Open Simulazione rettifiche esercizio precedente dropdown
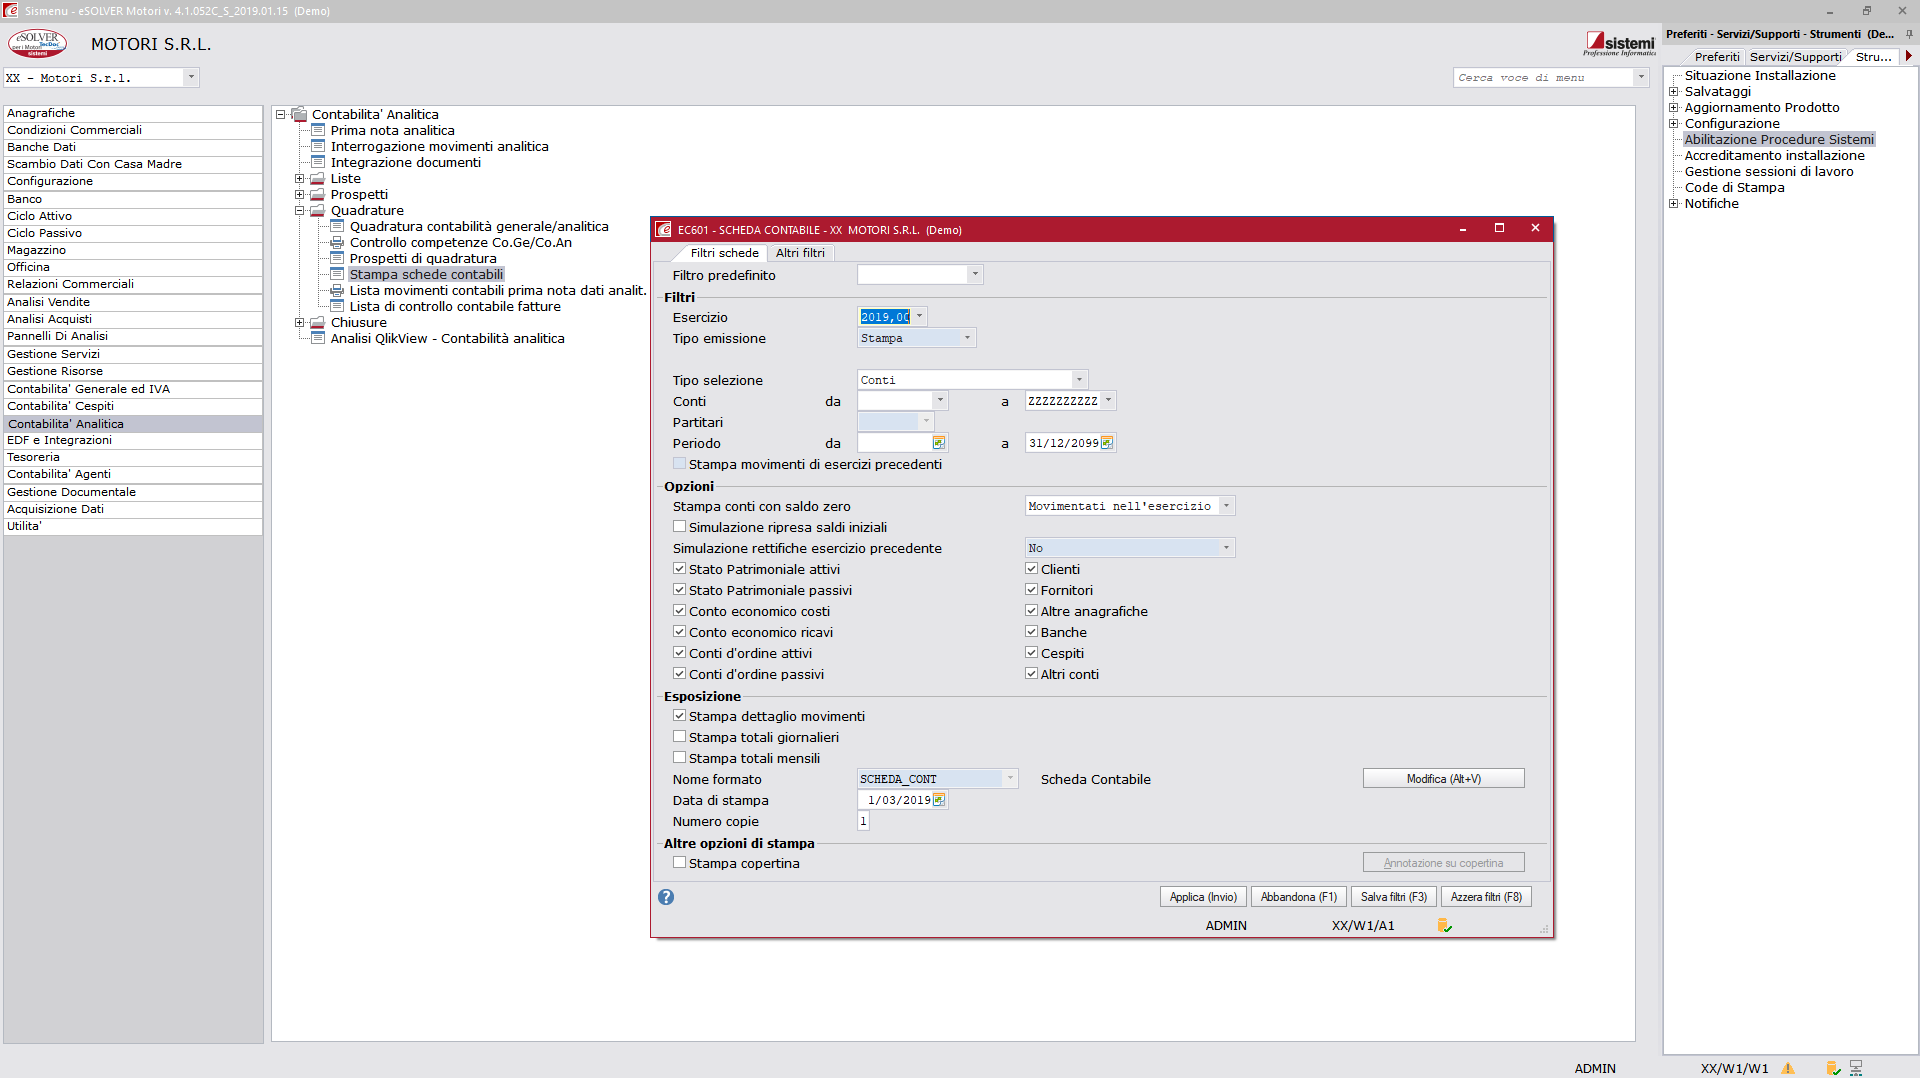 [x=1227, y=548]
